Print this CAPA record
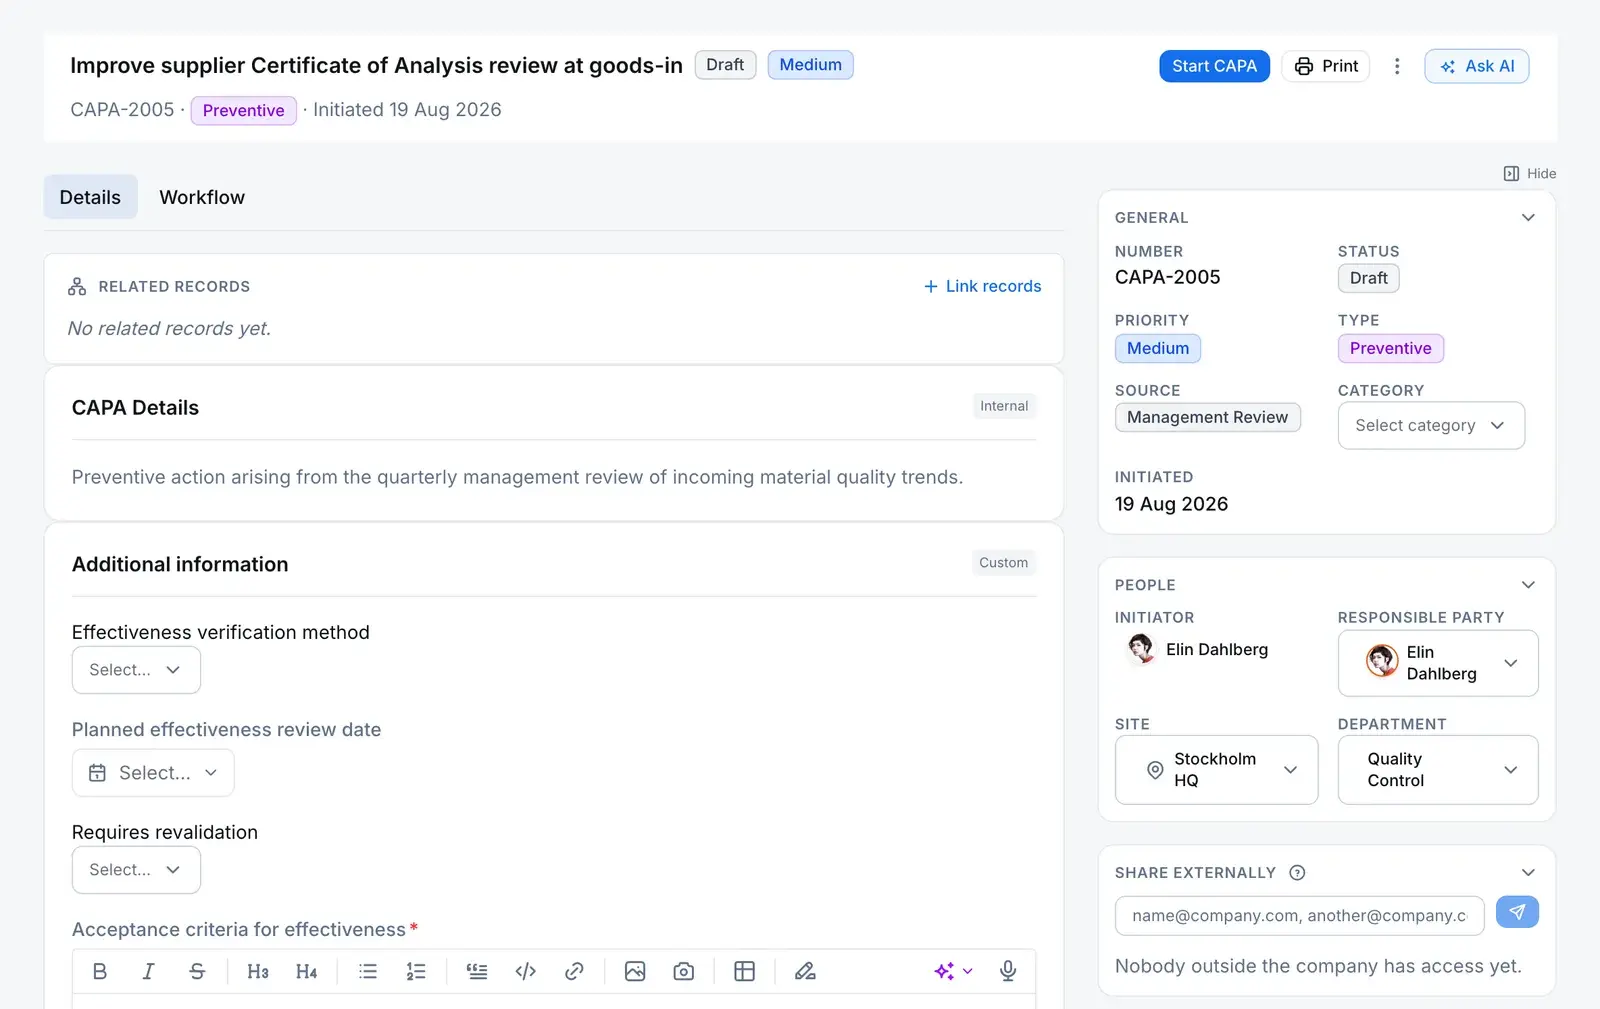This screenshot has height=1009, width=1600. point(1326,66)
